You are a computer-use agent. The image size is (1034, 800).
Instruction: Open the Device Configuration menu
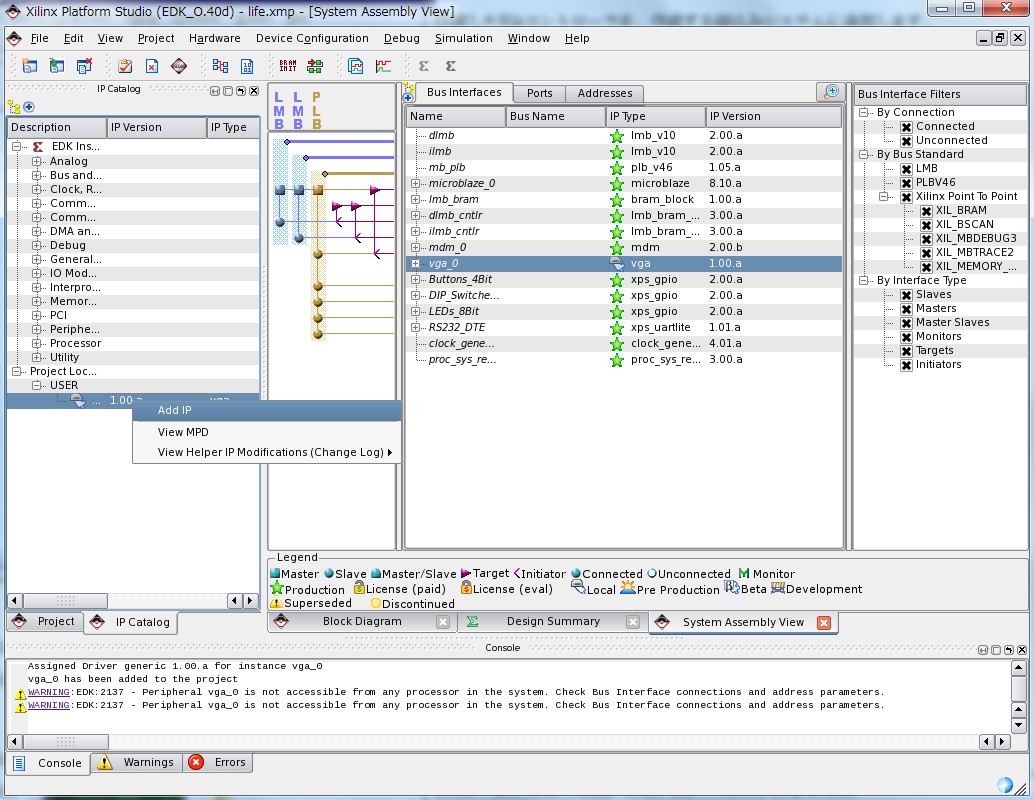tap(312, 38)
